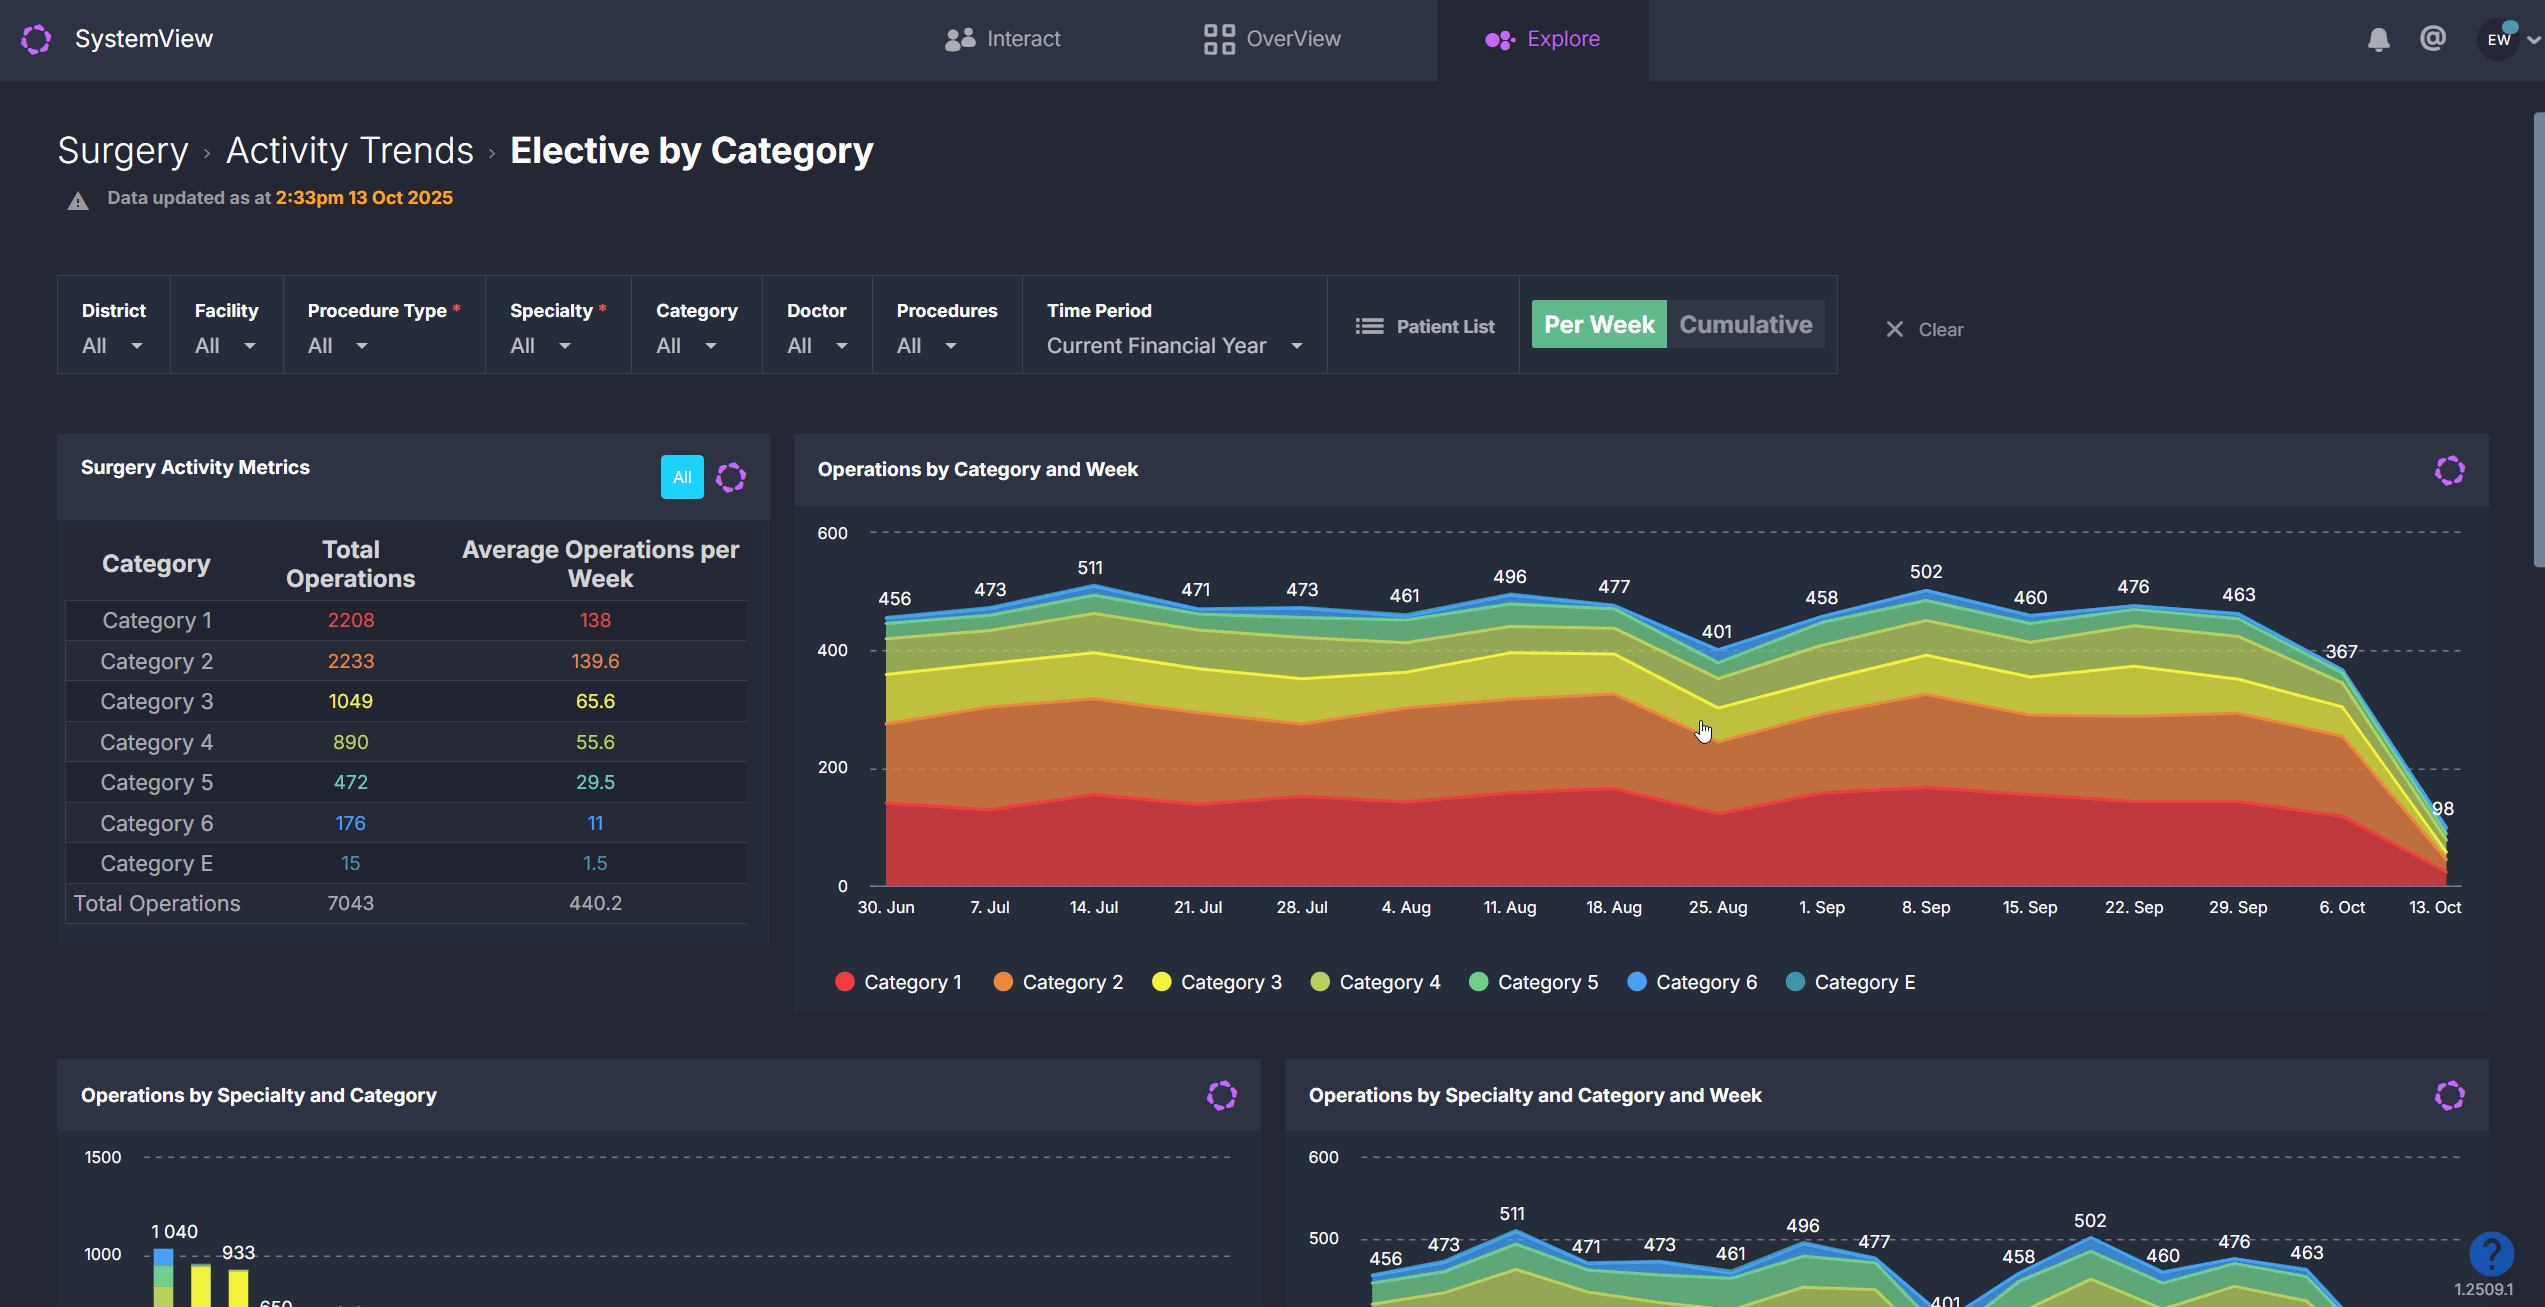The width and height of the screenshot is (2545, 1307).
Task: Click the ring icon on Operations by Specialty and Category
Action: click(1221, 1095)
